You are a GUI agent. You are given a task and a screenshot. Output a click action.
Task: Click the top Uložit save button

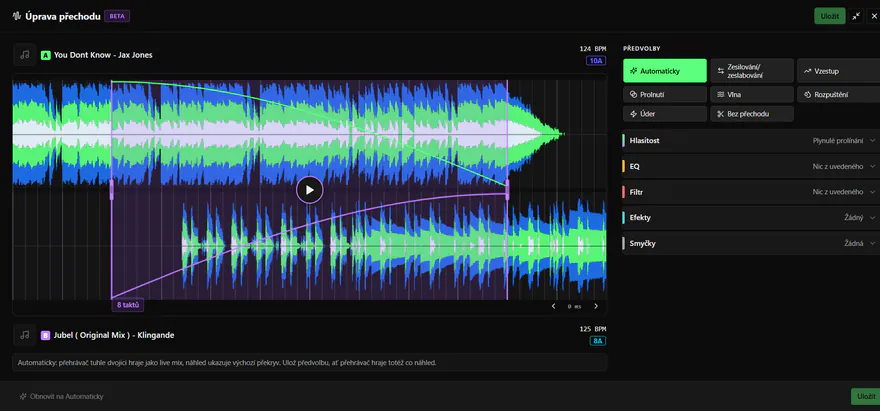[829, 16]
